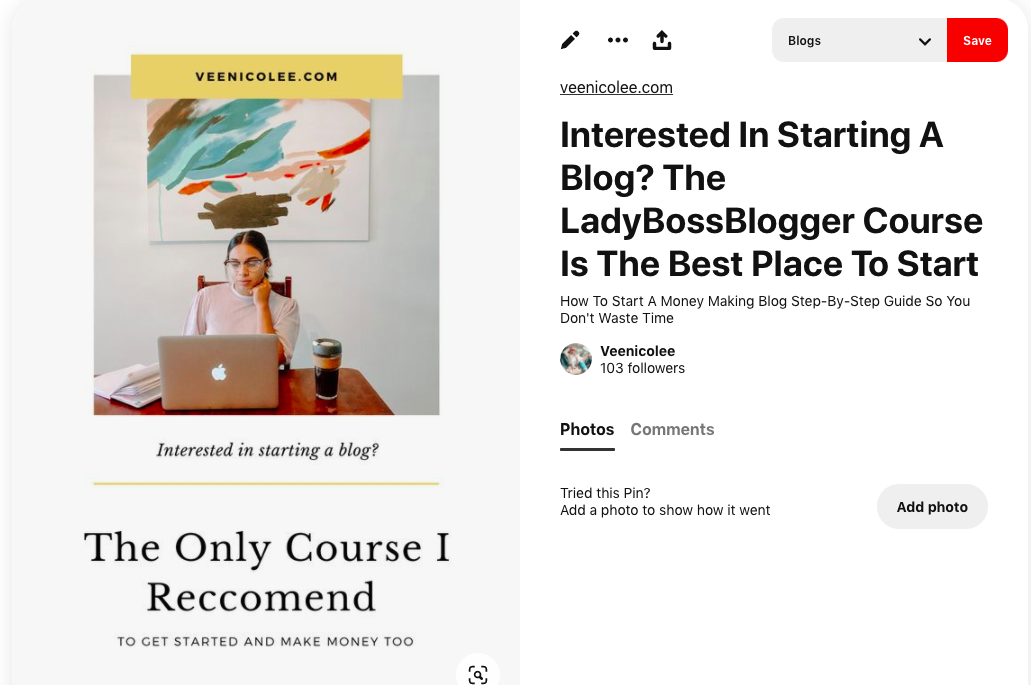The width and height of the screenshot is (1031, 685).
Task: Click 'The Only Course I Reccomend' text on pin
Action: click(x=266, y=571)
